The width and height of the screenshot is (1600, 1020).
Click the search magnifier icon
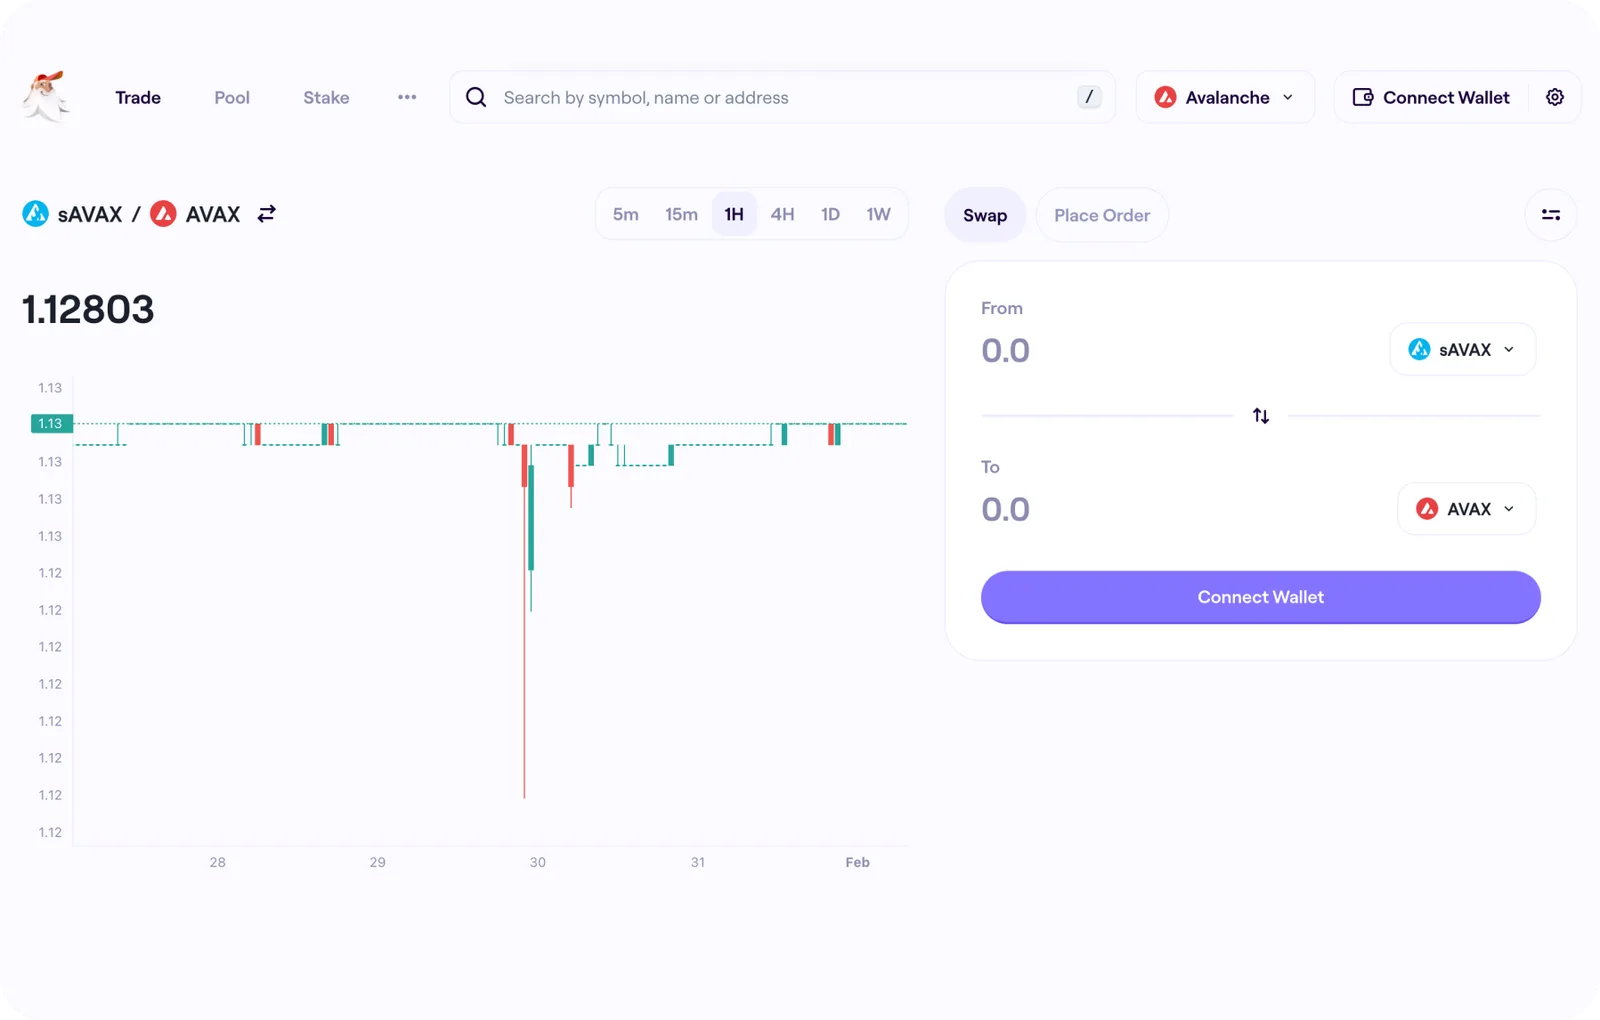click(x=476, y=97)
